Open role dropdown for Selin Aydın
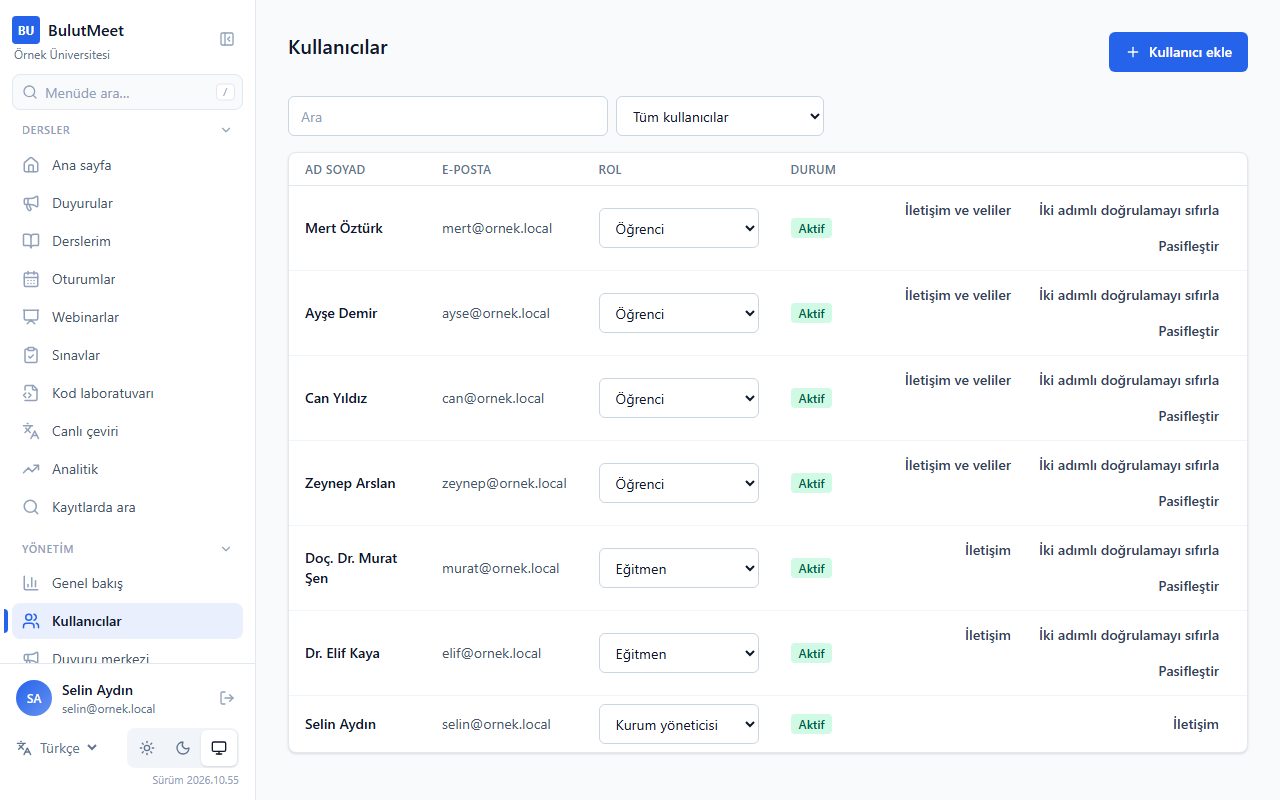The image size is (1280, 800). tap(679, 724)
